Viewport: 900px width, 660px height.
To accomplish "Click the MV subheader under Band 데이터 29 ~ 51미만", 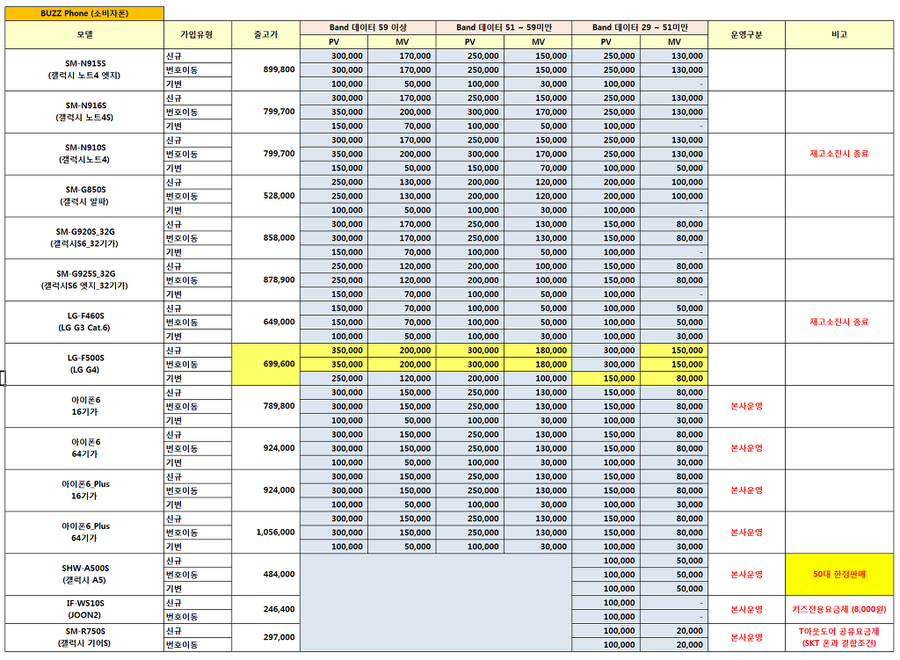I will pyautogui.click(x=674, y=42).
